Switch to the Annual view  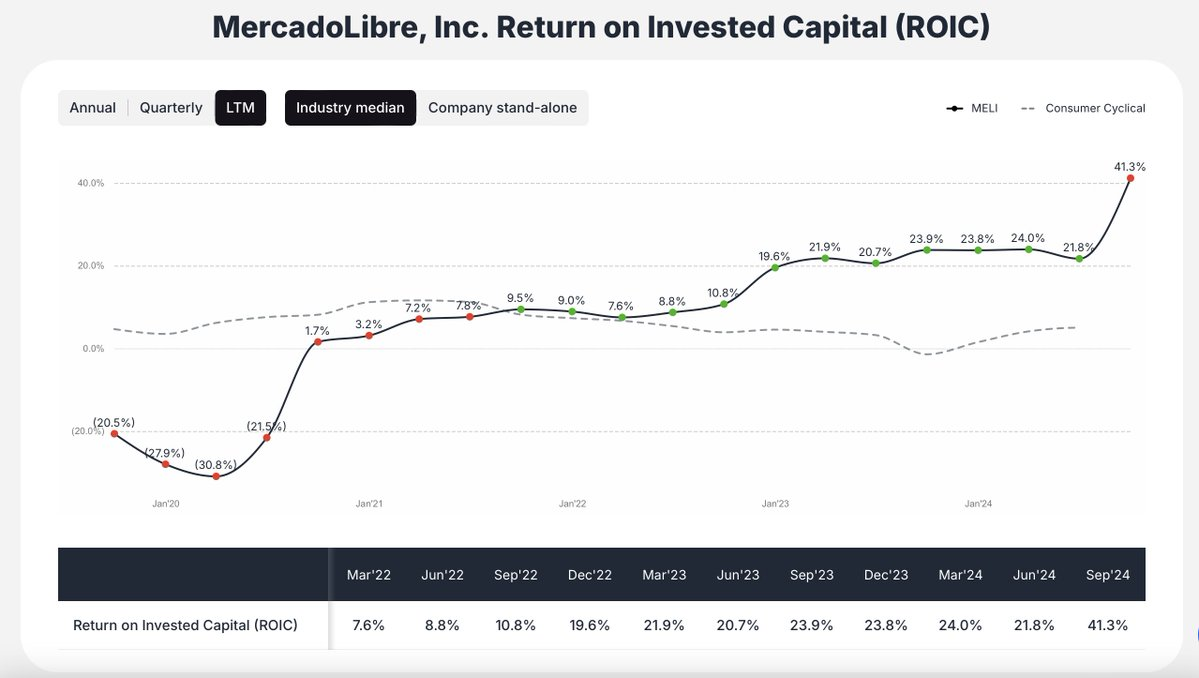coord(93,107)
